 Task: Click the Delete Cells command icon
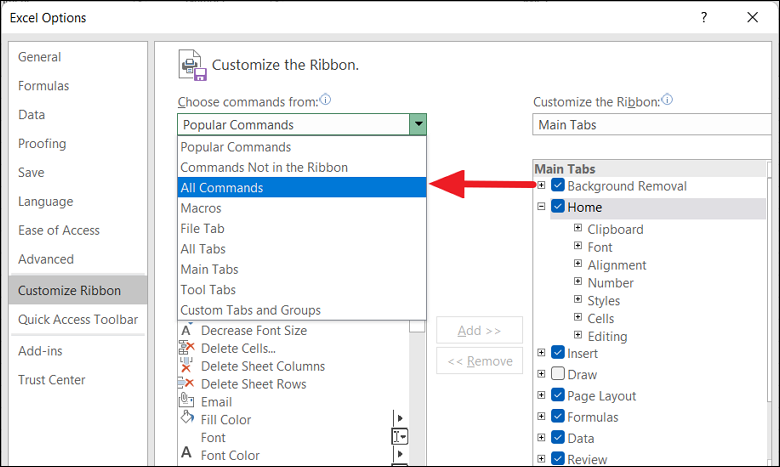click(186, 348)
